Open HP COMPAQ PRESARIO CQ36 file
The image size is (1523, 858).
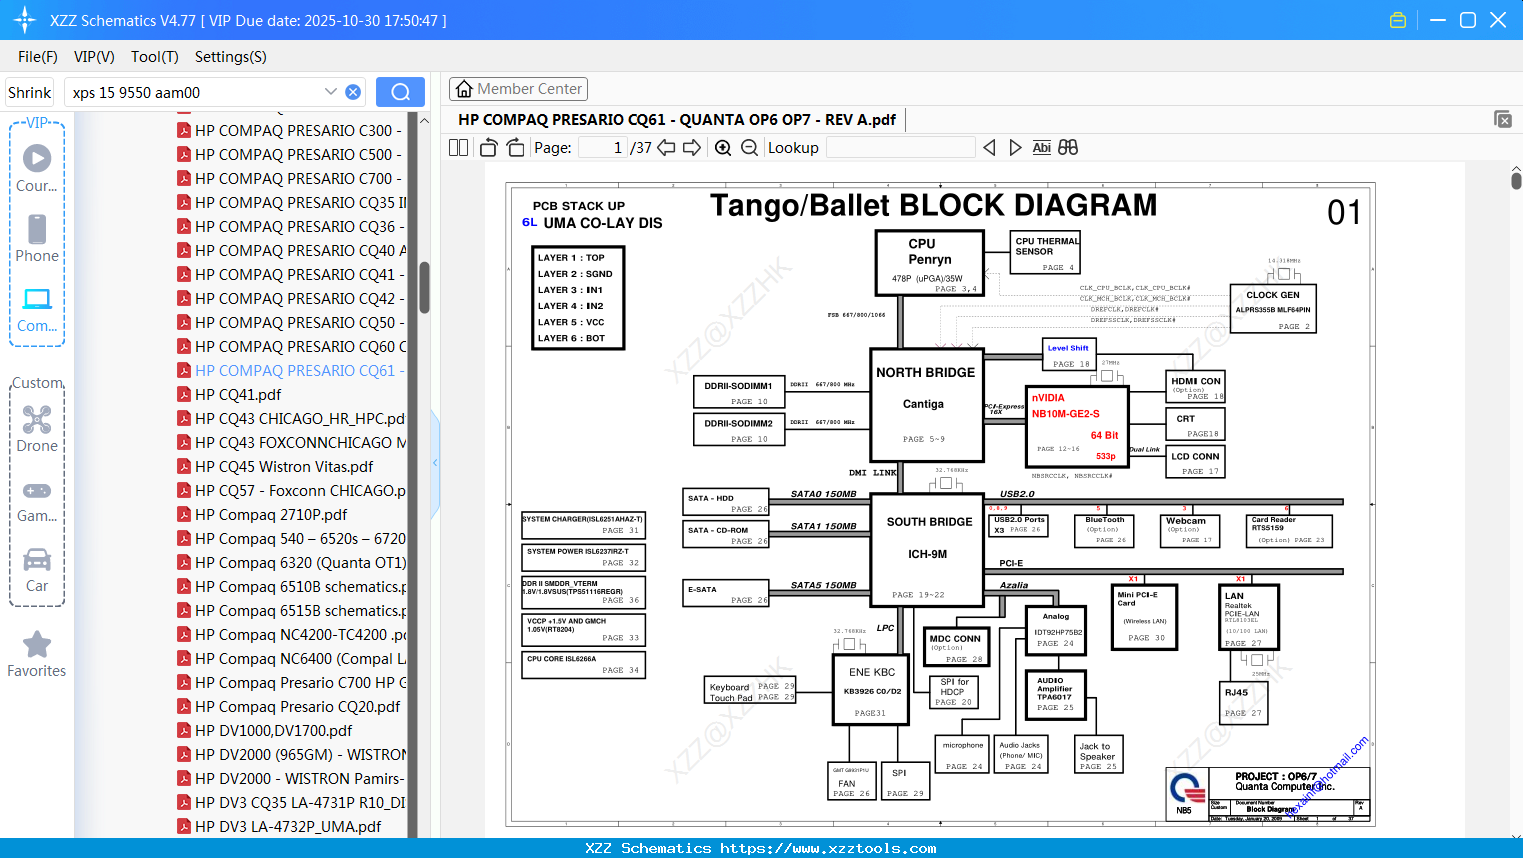(x=290, y=226)
